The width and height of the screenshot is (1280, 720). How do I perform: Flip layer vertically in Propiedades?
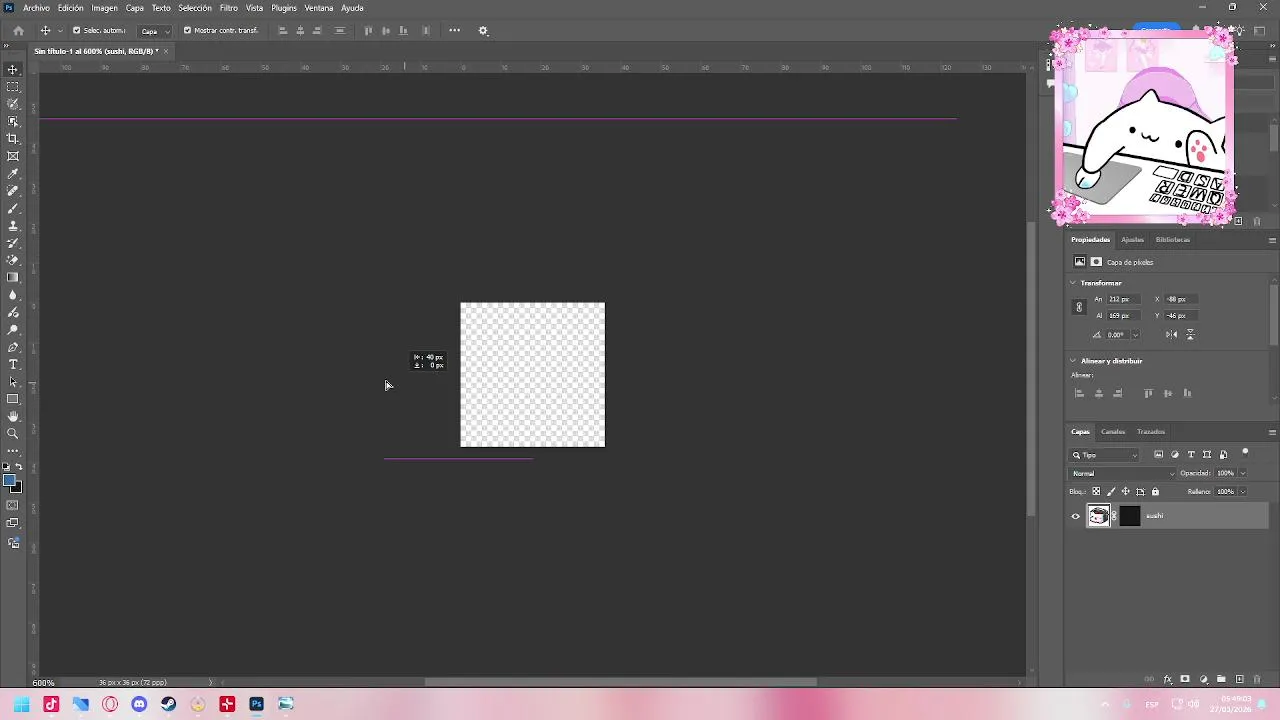pyautogui.click(x=1190, y=334)
